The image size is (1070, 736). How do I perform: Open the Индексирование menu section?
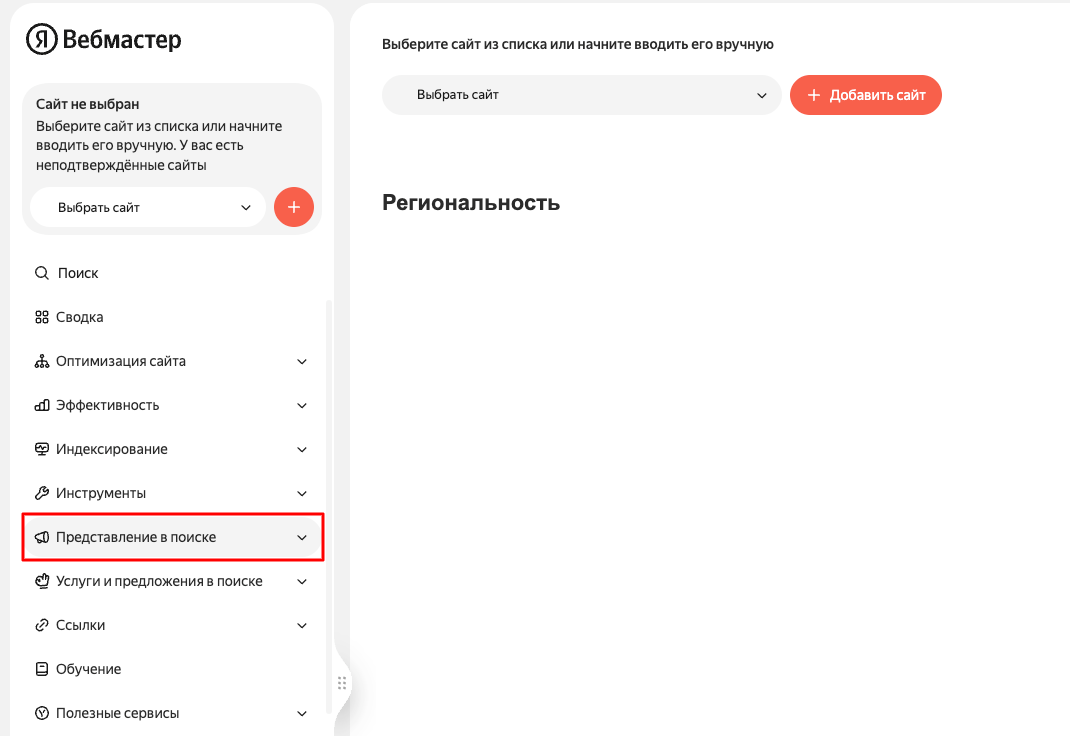point(172,449)
